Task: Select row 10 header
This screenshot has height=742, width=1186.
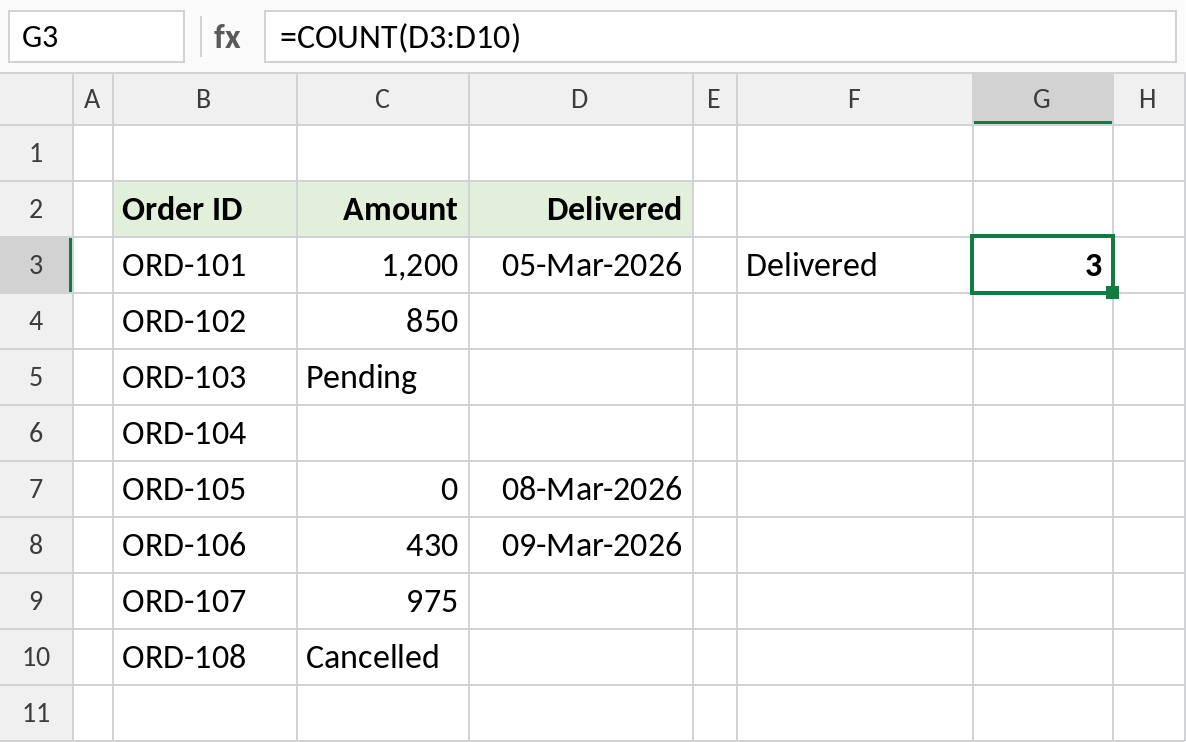Action: coord(36,657)
